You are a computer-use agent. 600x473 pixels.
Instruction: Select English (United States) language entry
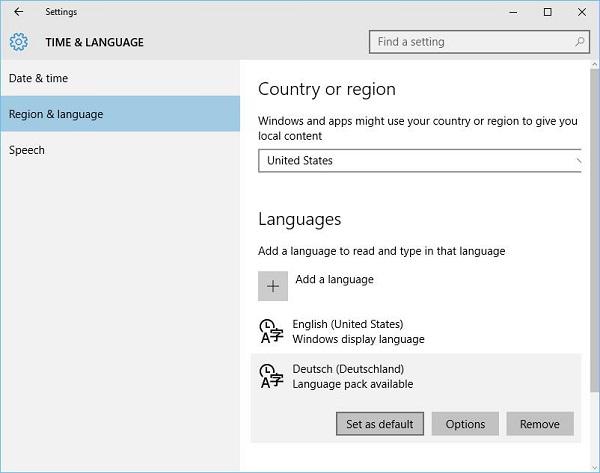click(416, 331)
